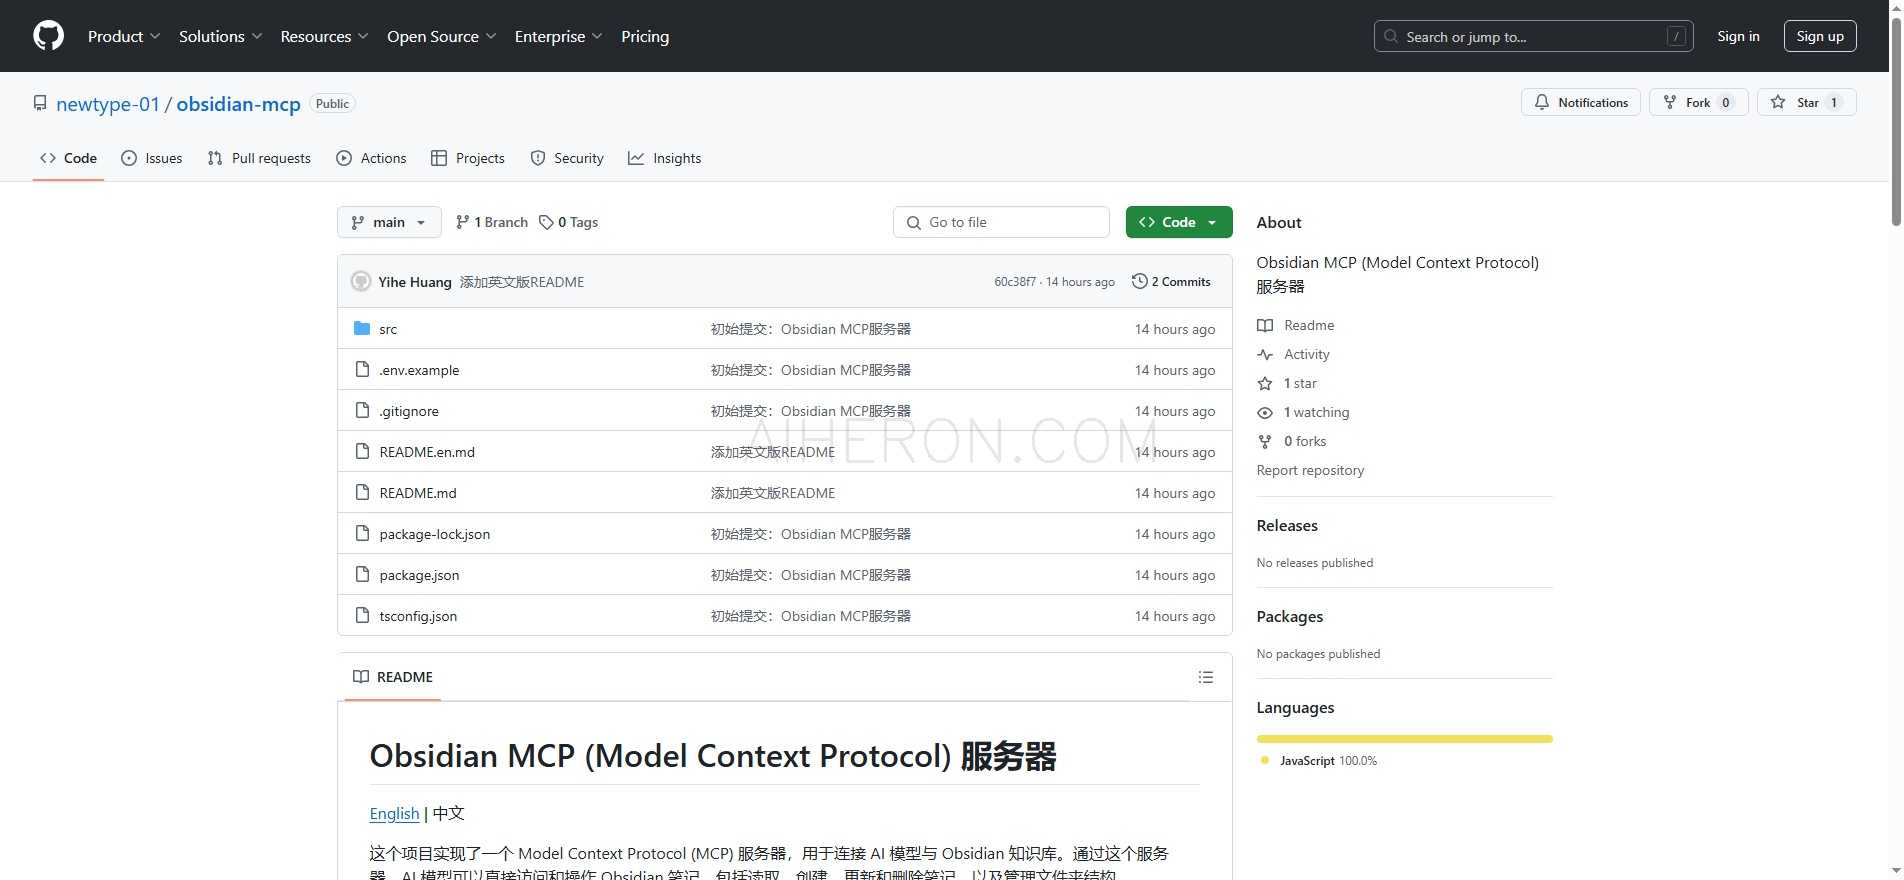The height and width of the screenshot is (880, 1904).
Task: Click the Sign in link
Action: click(x=1738, y=36)
